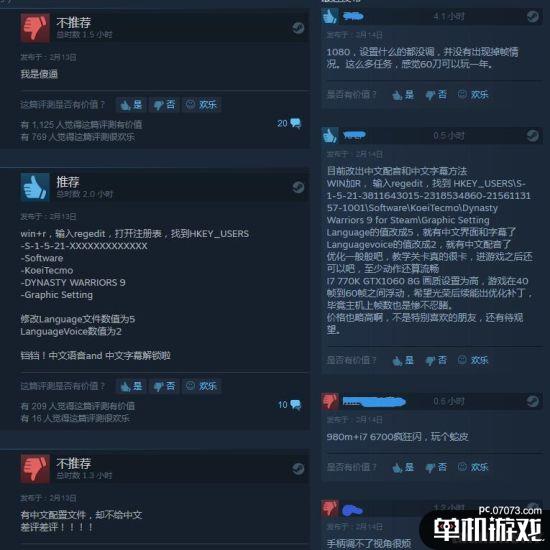This screenshot has width=550, height=550.
Task: Click the Steam logo on the 4.1-hour review
Action: tap(532, 16)
